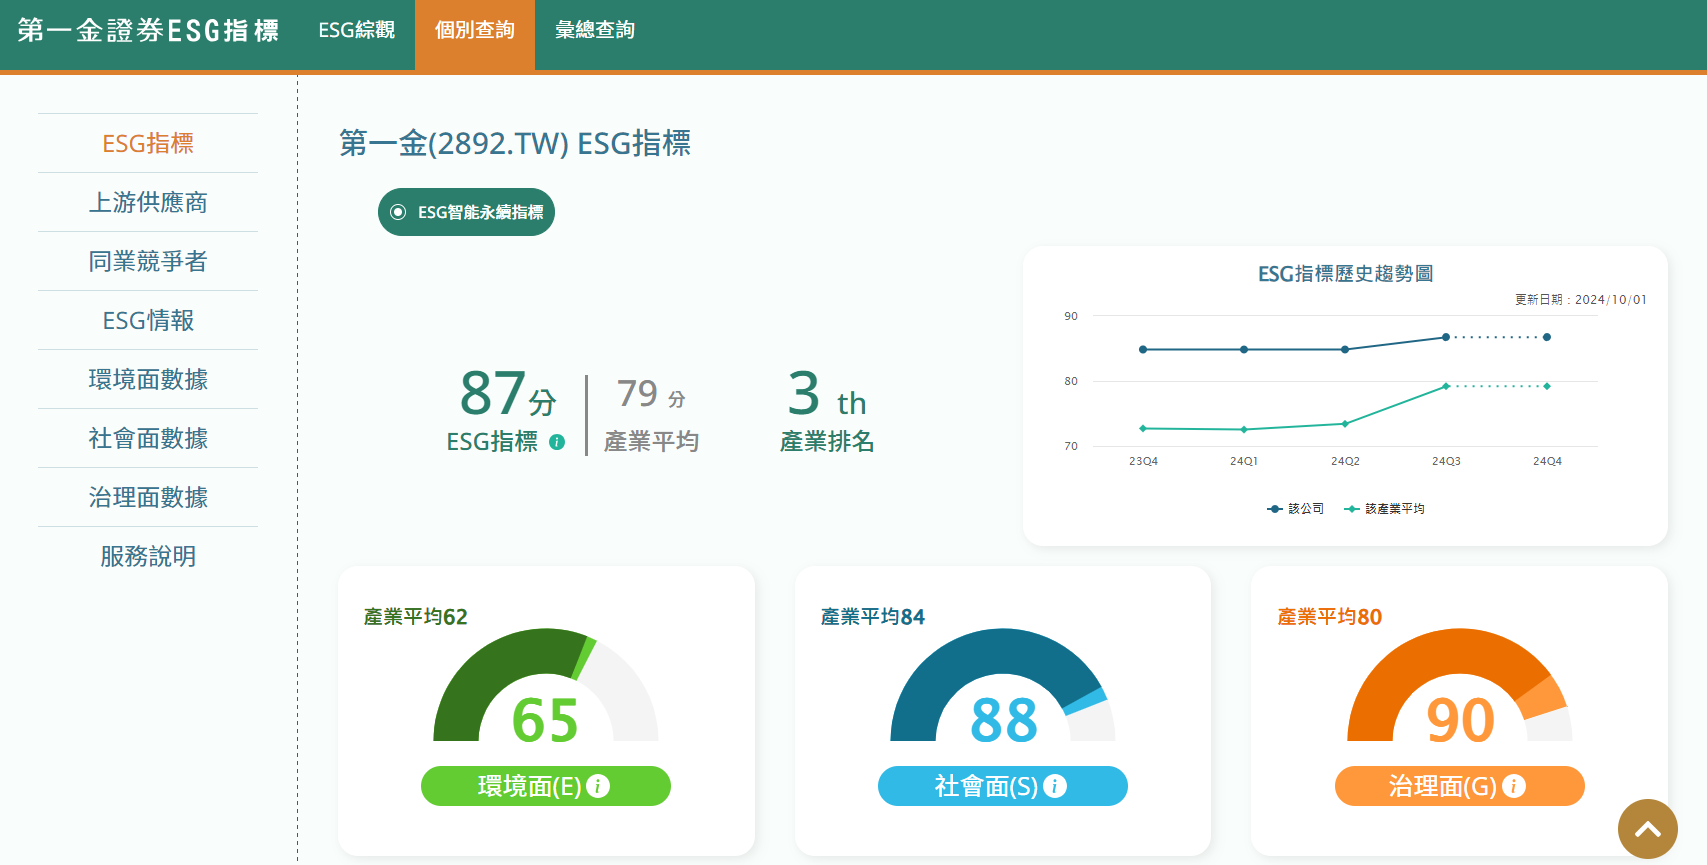
Task: Click the scroll-to-top arrow button
Action: tap(1647, 828)
